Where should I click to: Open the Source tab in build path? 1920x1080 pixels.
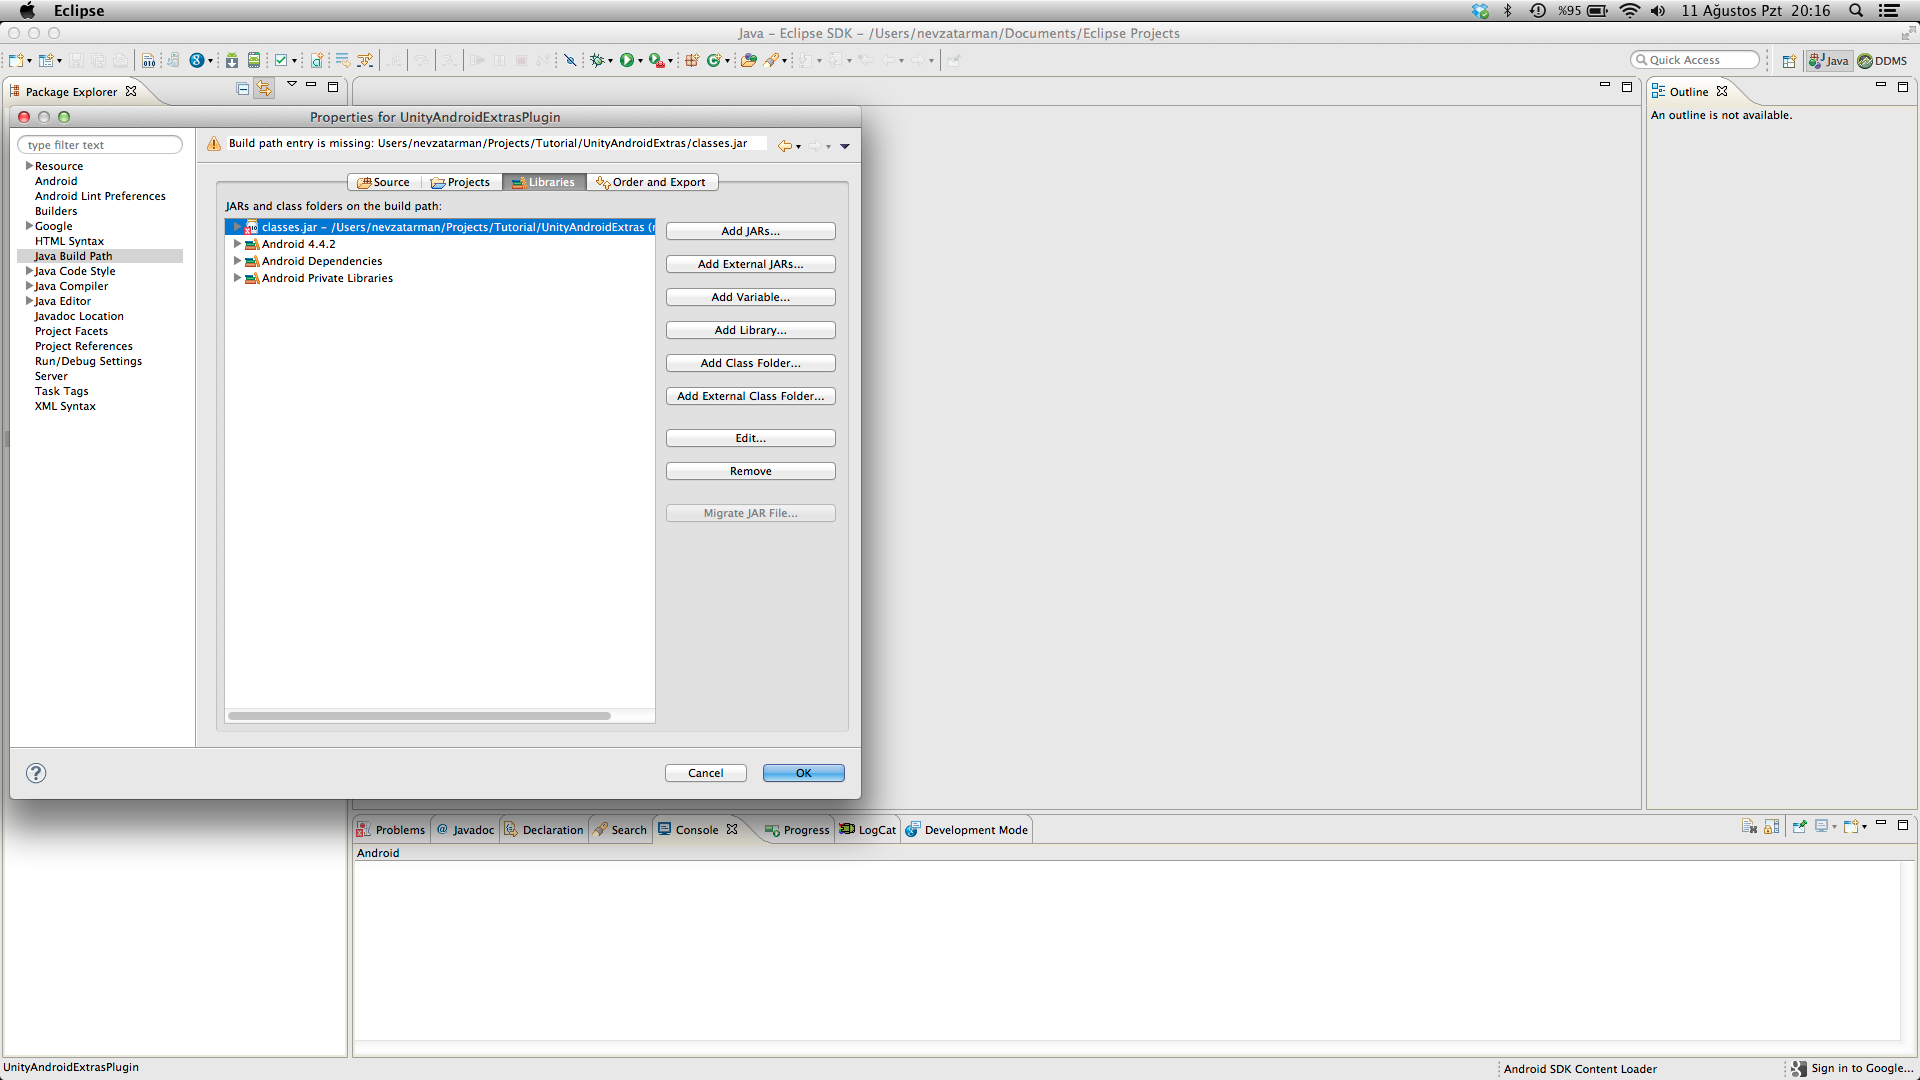384,182
